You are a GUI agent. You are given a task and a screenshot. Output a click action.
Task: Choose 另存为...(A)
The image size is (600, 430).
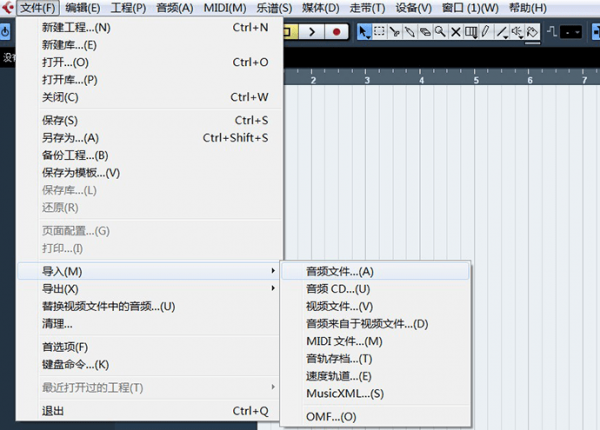click(x=150, y=138)
